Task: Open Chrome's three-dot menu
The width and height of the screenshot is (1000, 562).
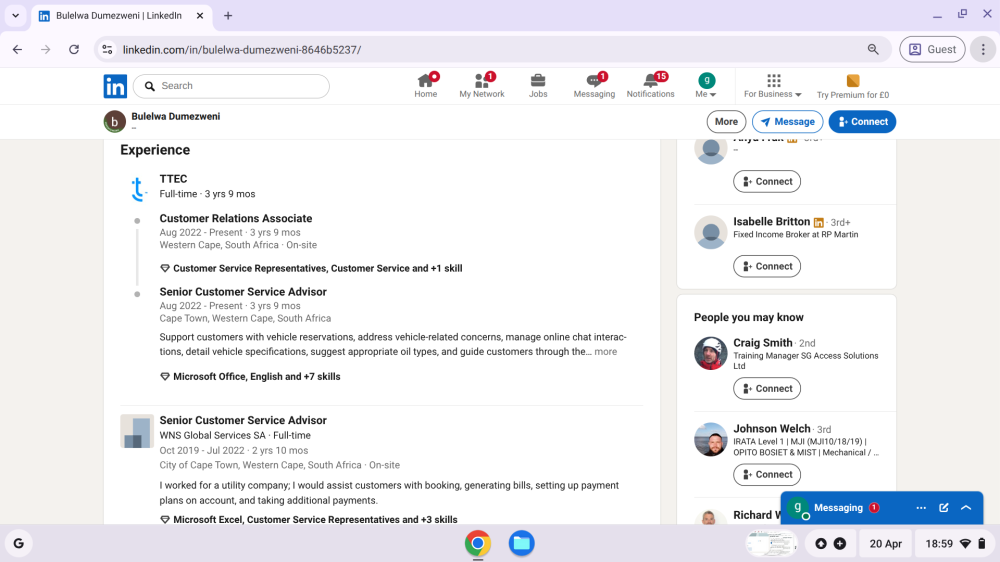Action: click(x=983, y=49)
